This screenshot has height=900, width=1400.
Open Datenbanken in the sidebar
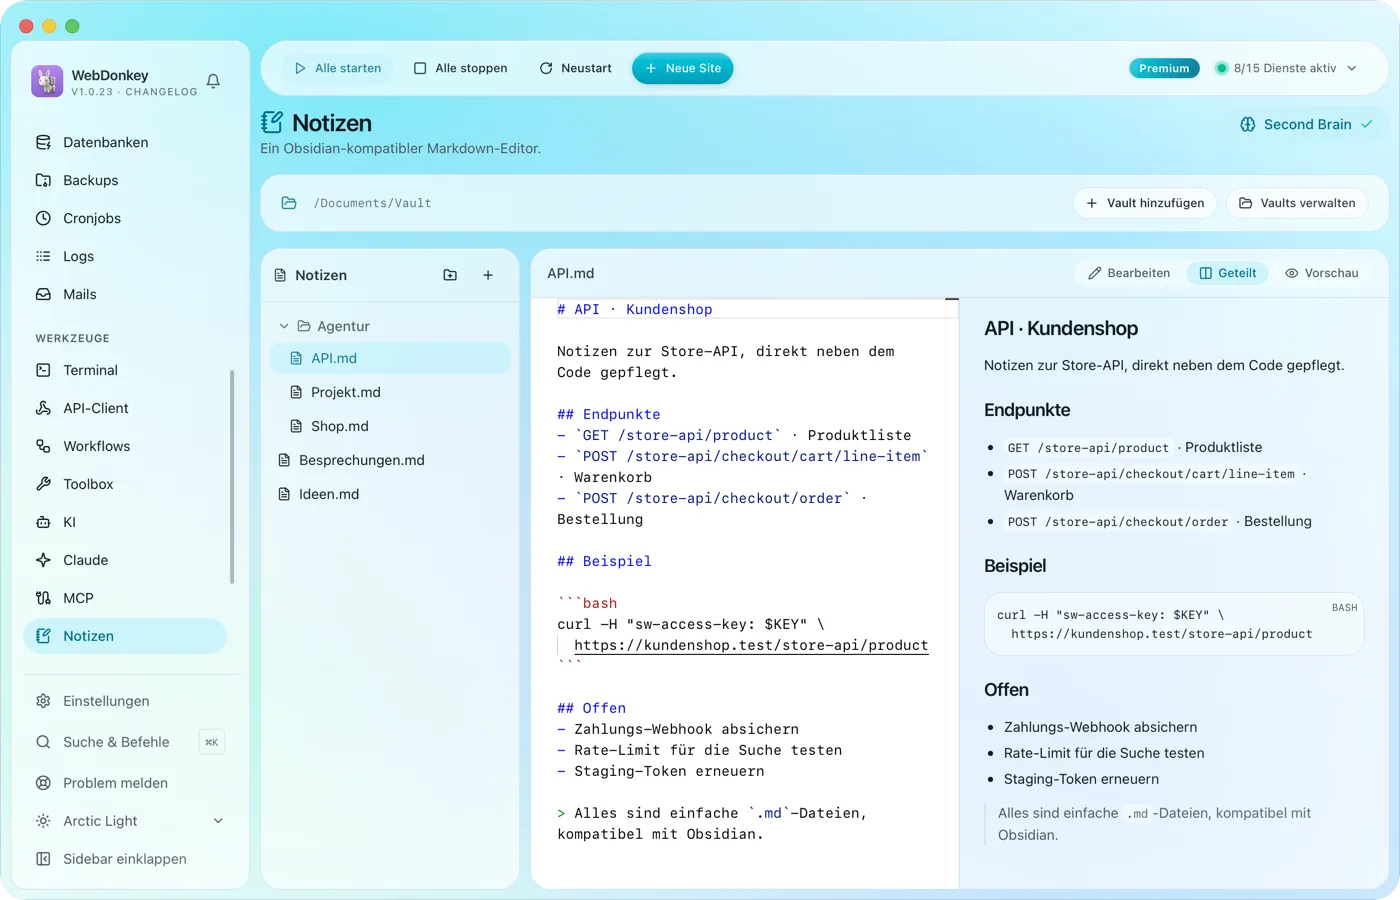coord(125,142)
